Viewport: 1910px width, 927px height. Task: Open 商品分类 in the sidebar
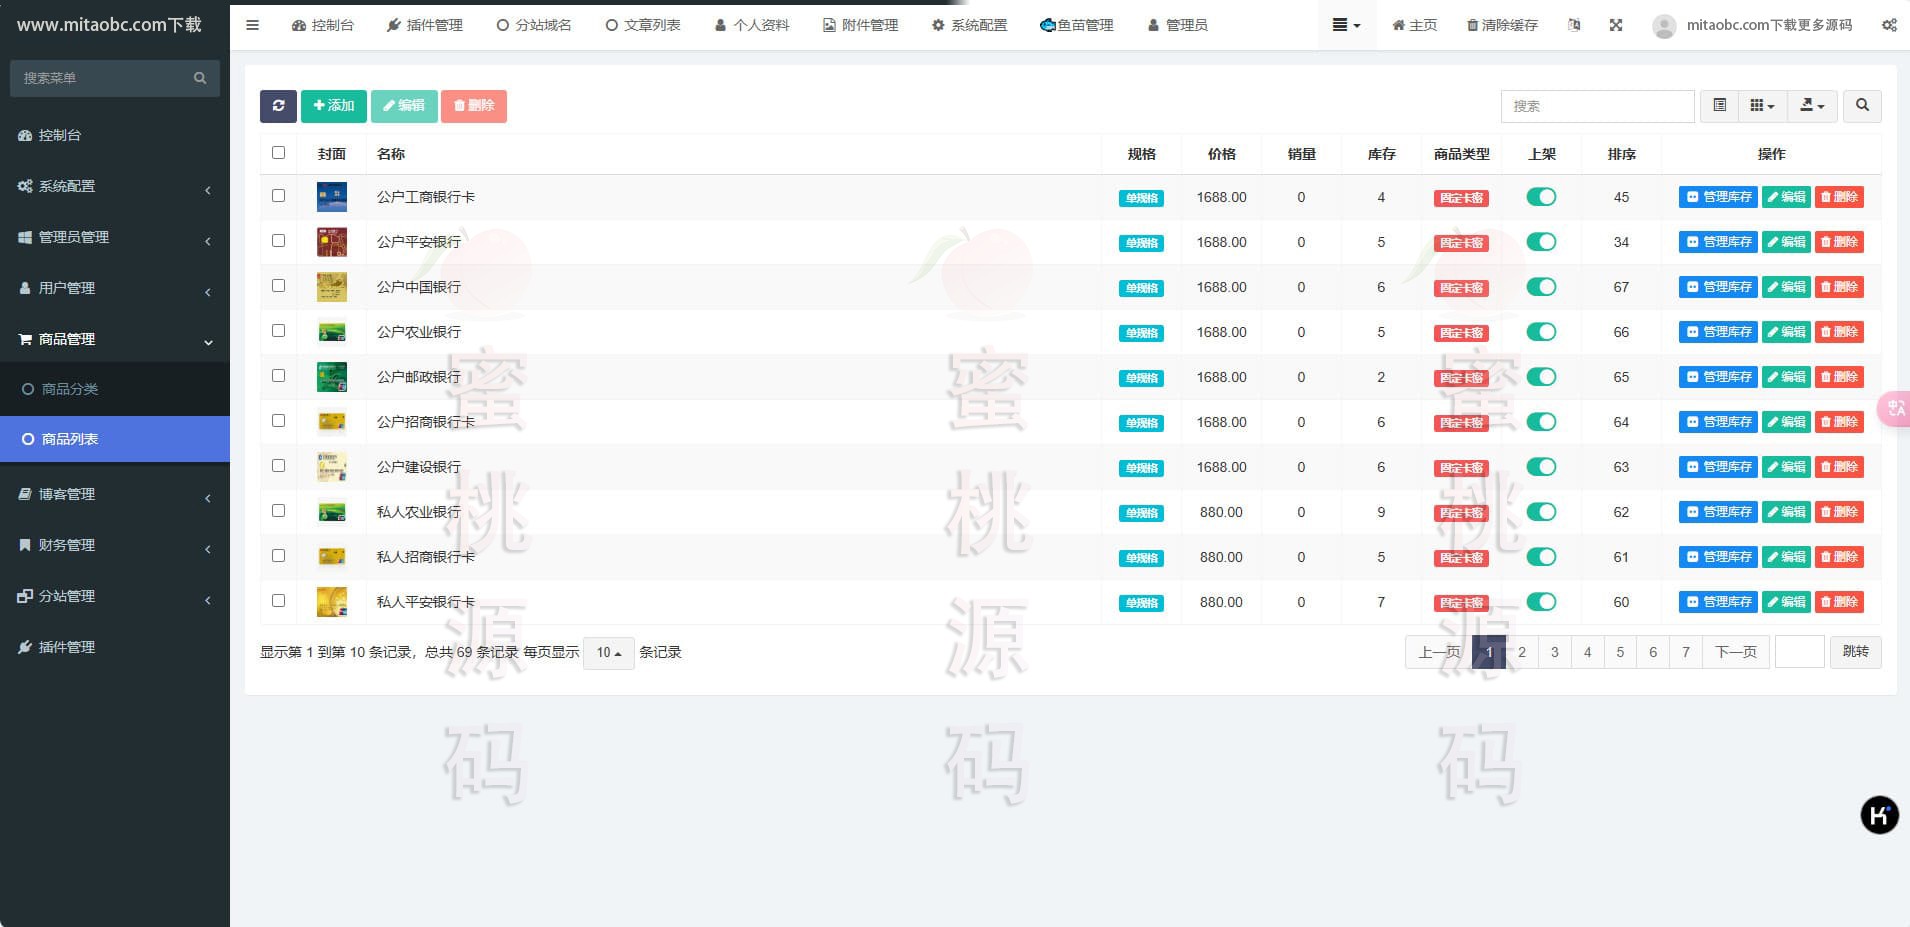pos(70,389)
